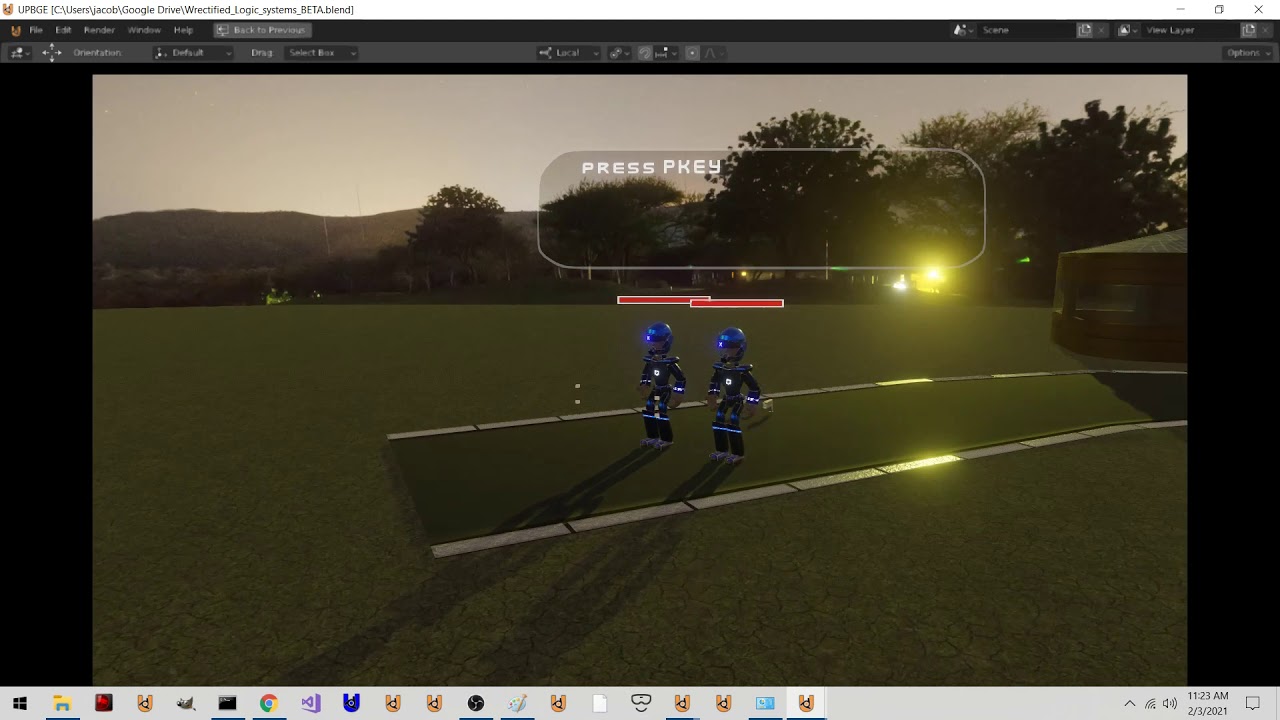Screen dimensions: 1280x720
Task: Toggle the gizmos icon beside the Local selector
Action: [x=617, y=53]
